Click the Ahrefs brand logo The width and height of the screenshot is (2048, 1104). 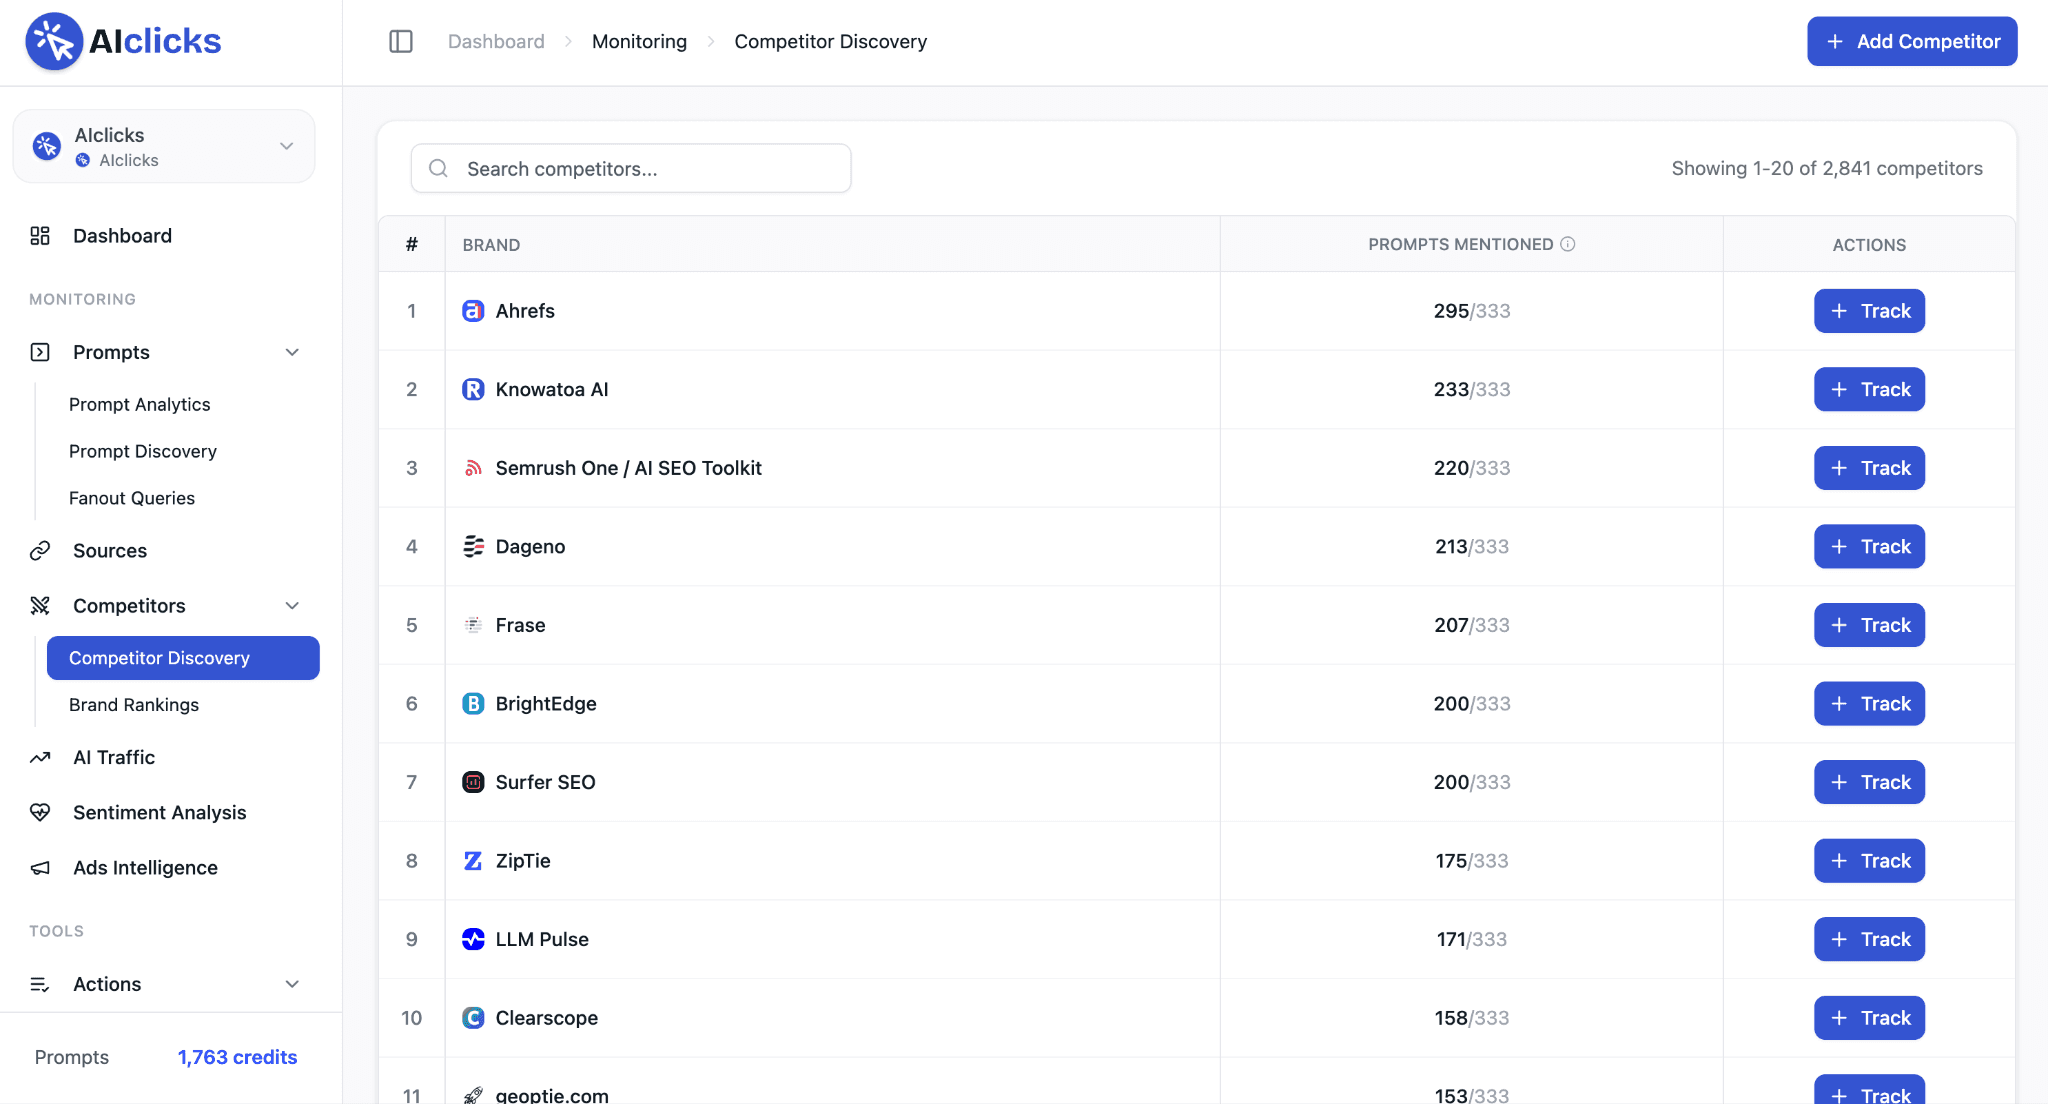coord(473,311)
